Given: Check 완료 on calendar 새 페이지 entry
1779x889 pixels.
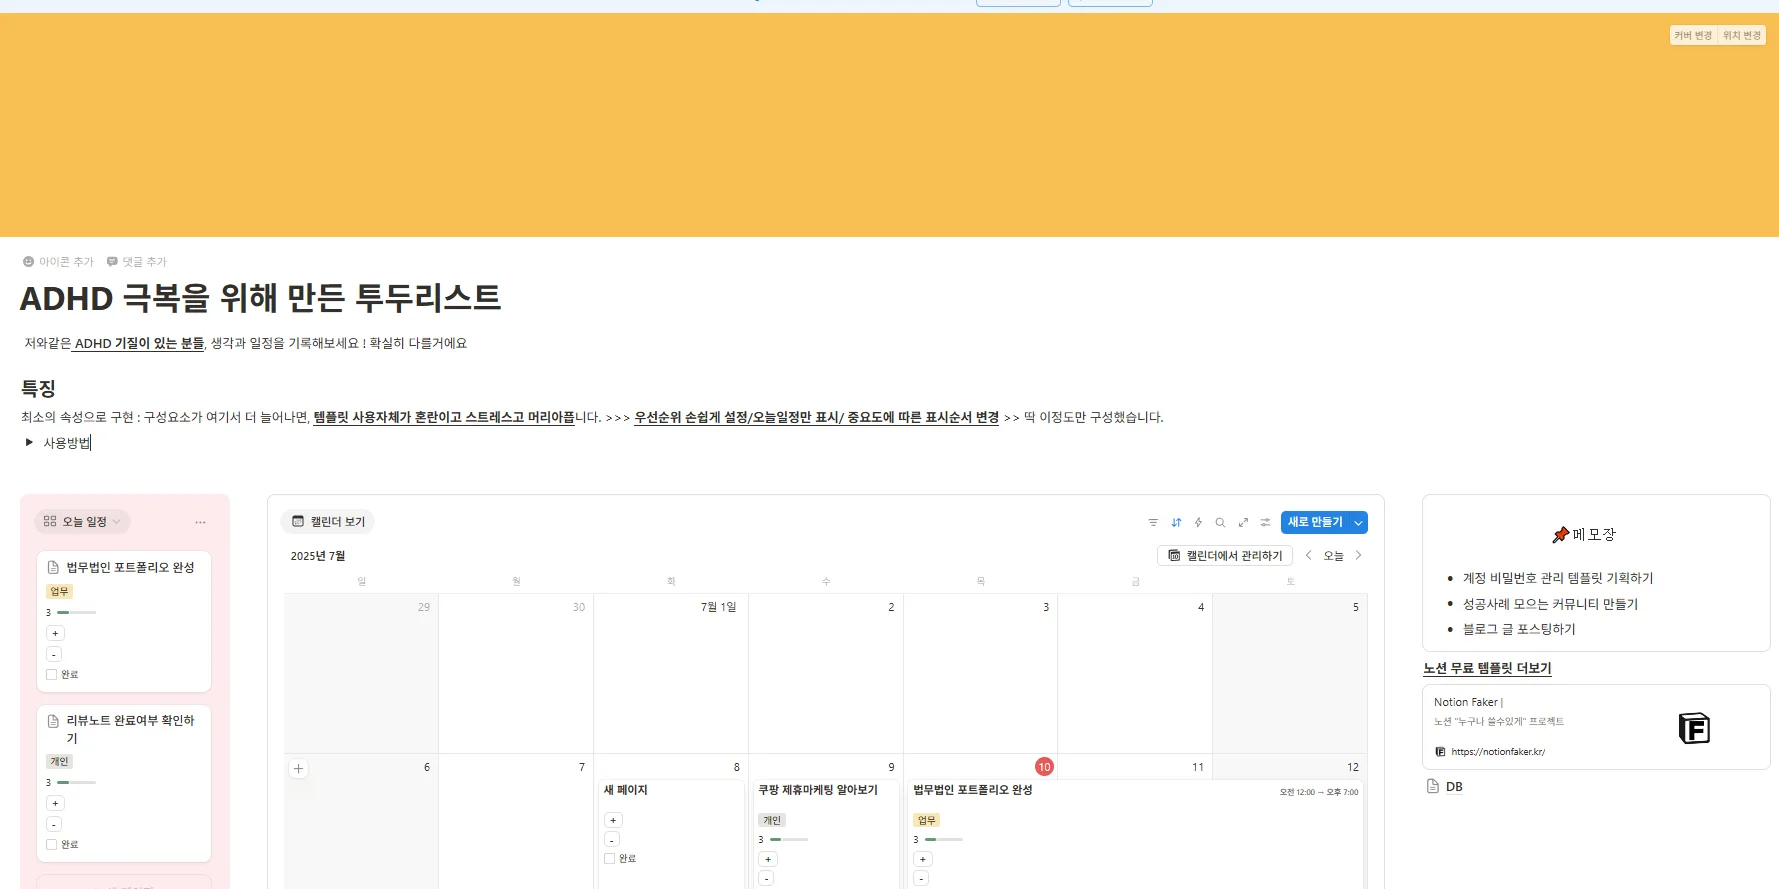Looking at the screenshot, I should point(609,859).
